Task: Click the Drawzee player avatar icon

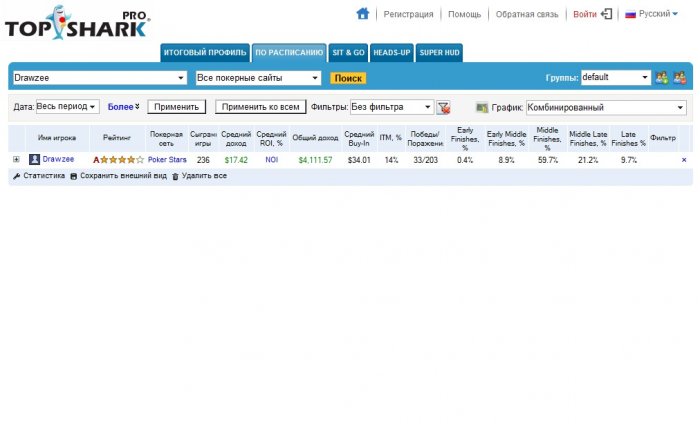Action: tap(34, 159)
